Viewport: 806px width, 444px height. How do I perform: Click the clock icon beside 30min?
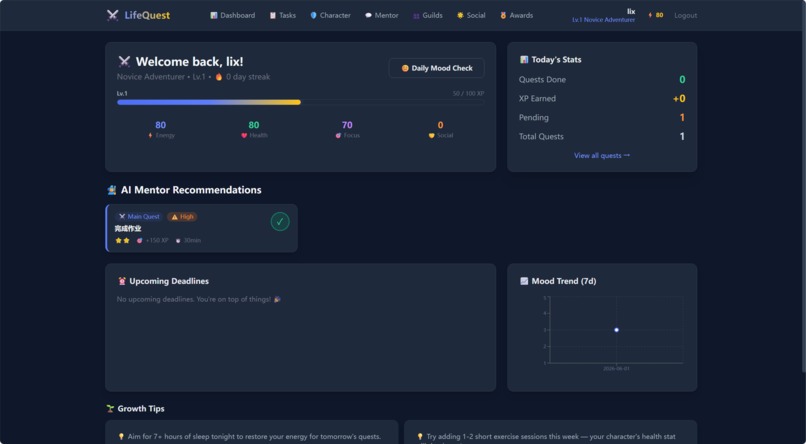[x=178, y=240]
